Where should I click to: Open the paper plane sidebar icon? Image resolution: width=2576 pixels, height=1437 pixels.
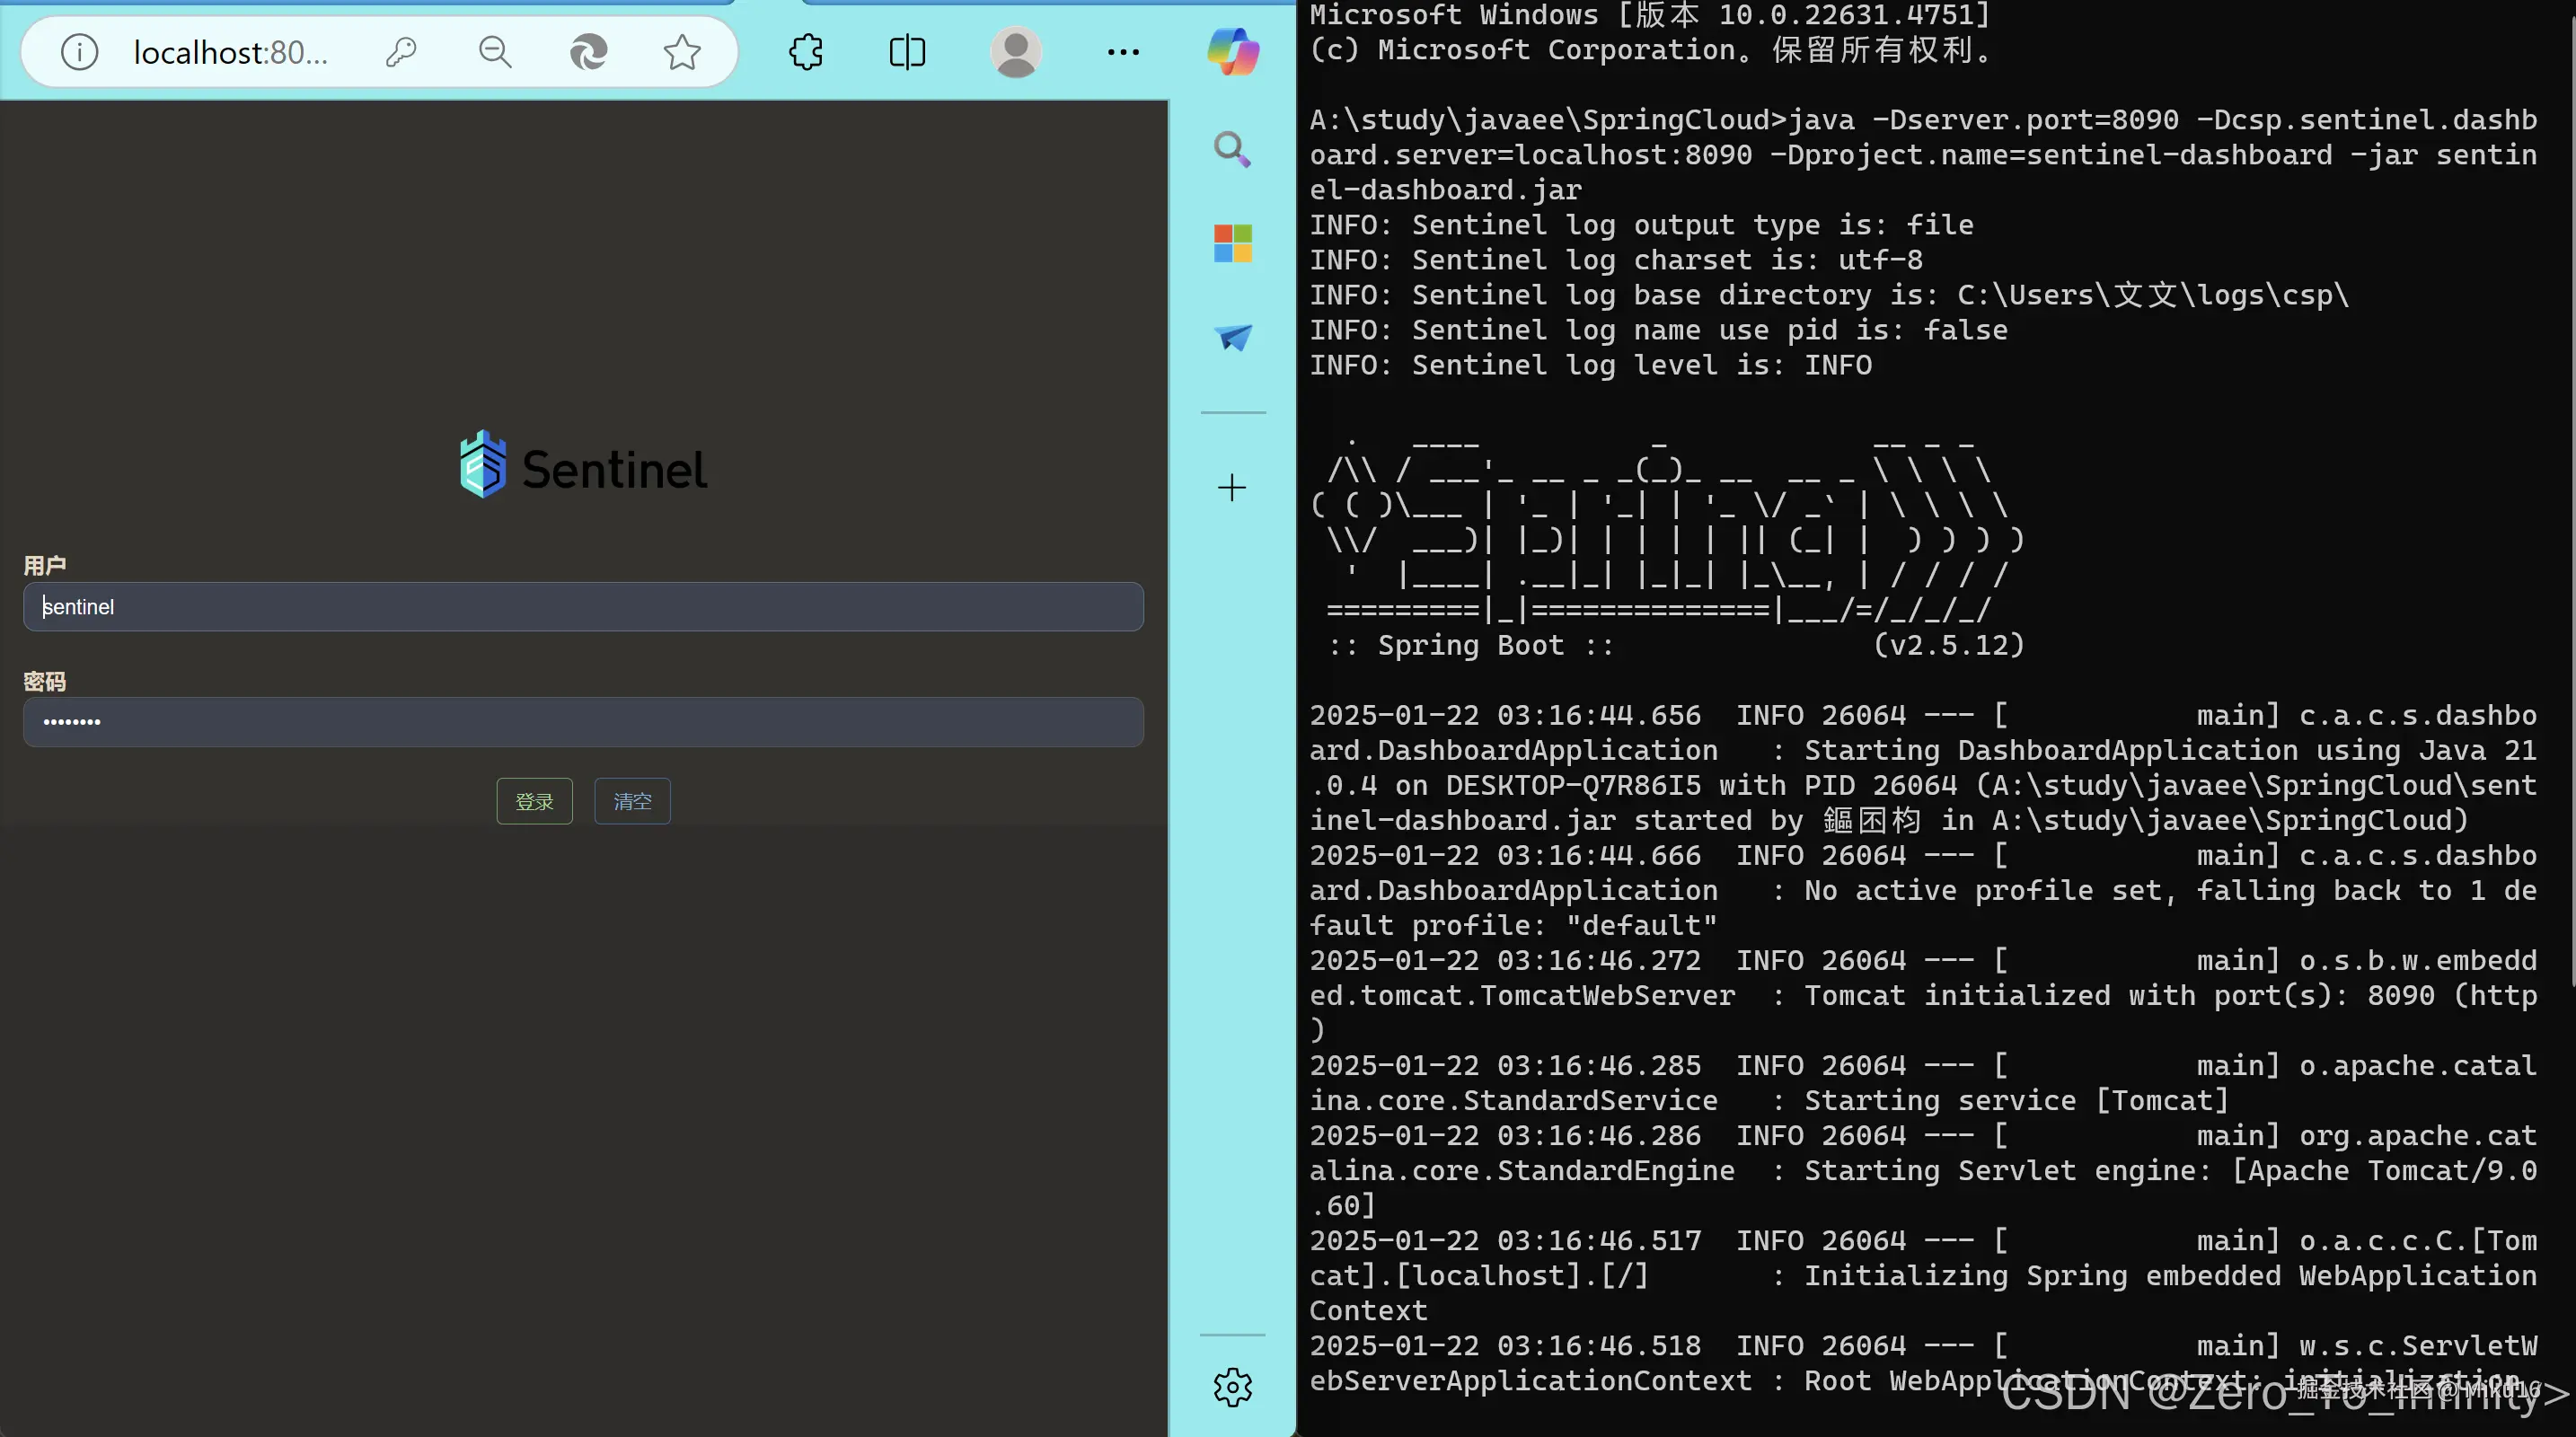[1232, 337]
